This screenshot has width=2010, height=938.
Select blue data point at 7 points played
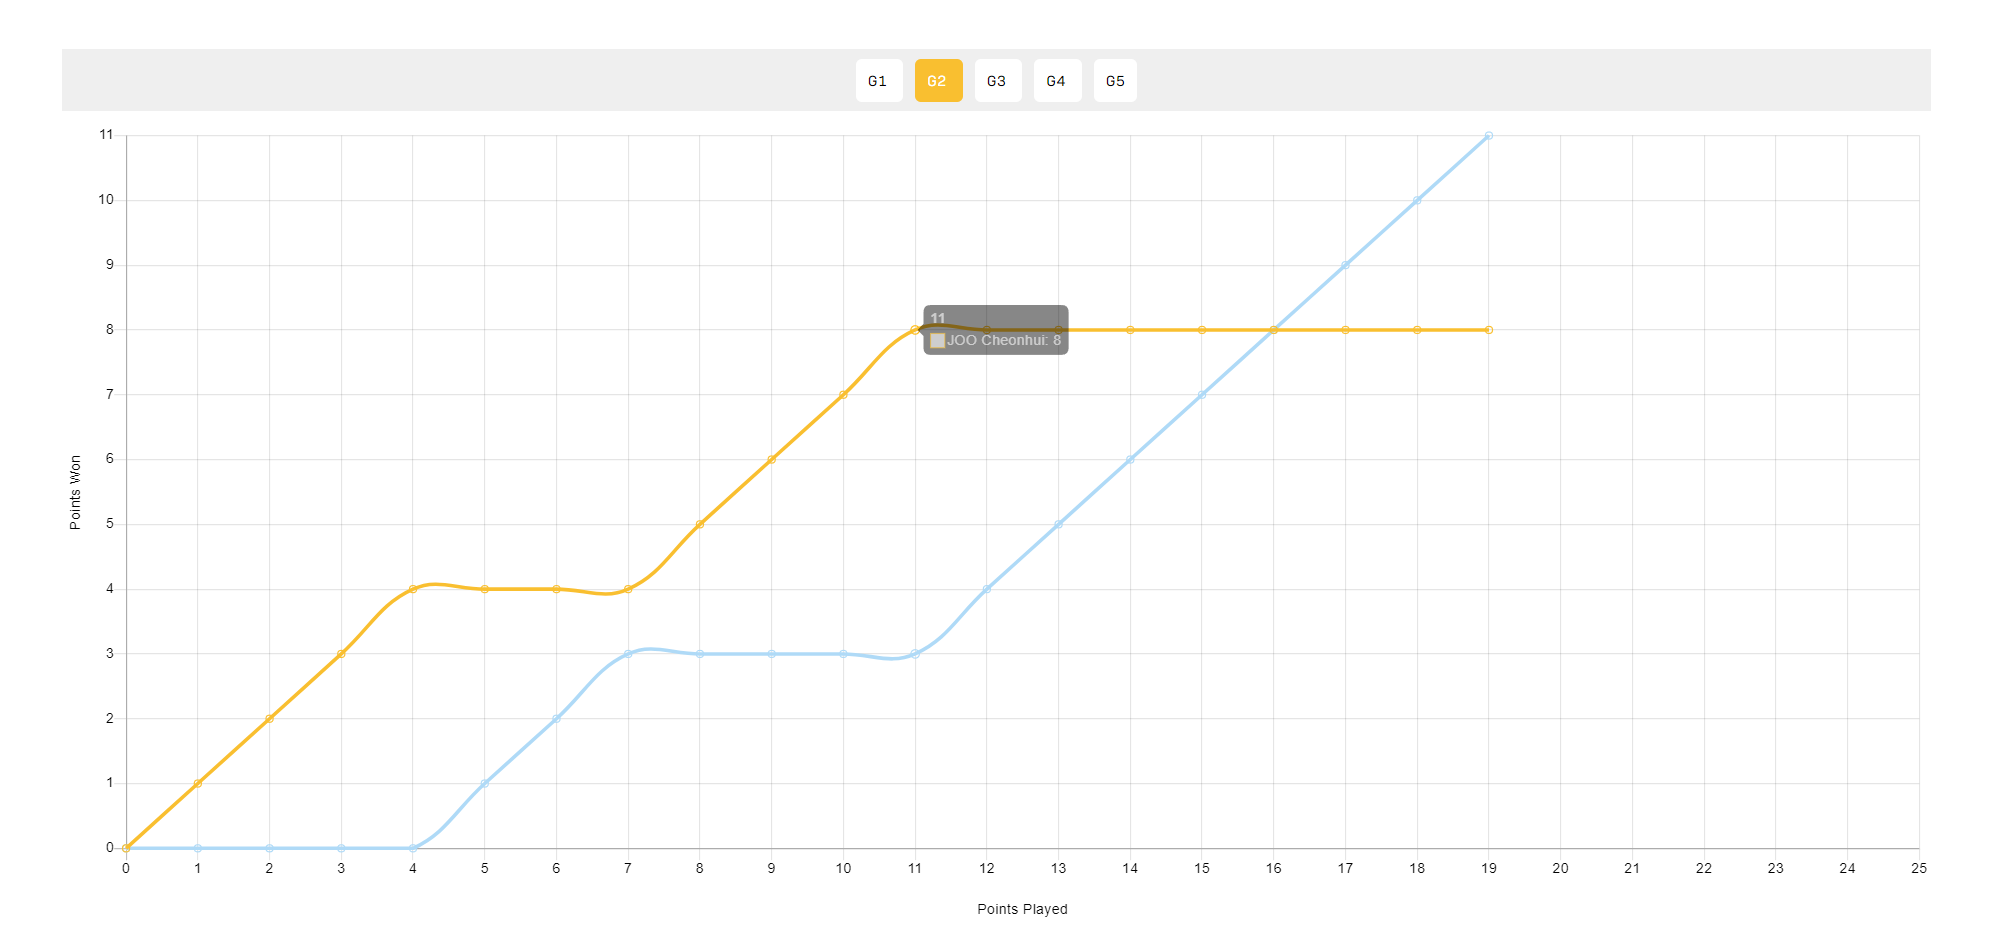click(628, 654)
